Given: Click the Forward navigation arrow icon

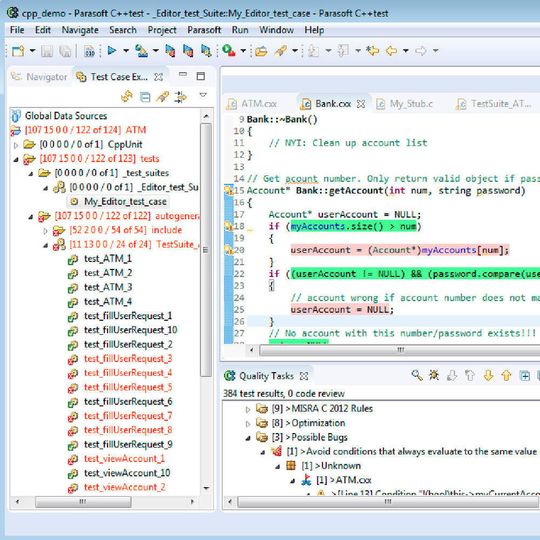Looking at the screenshot, I should (421, 51).
